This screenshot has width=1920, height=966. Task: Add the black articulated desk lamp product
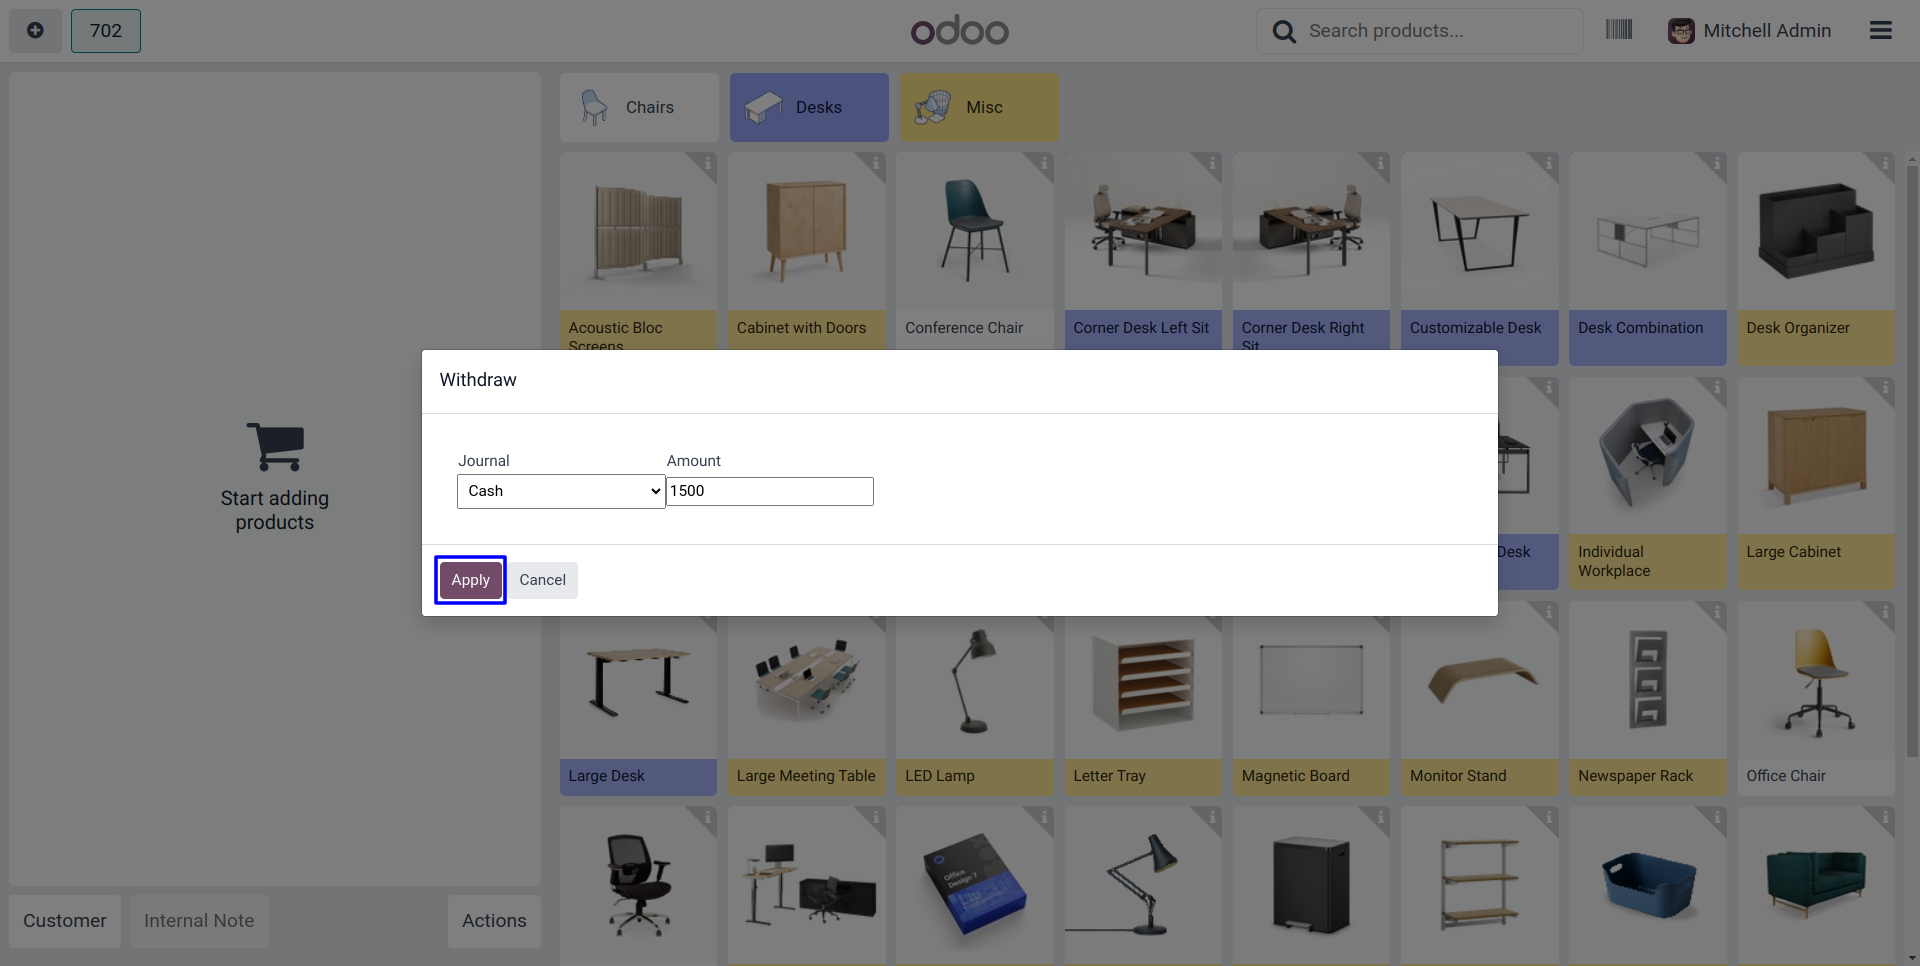pyautogui.click(x=1143, y=886)
